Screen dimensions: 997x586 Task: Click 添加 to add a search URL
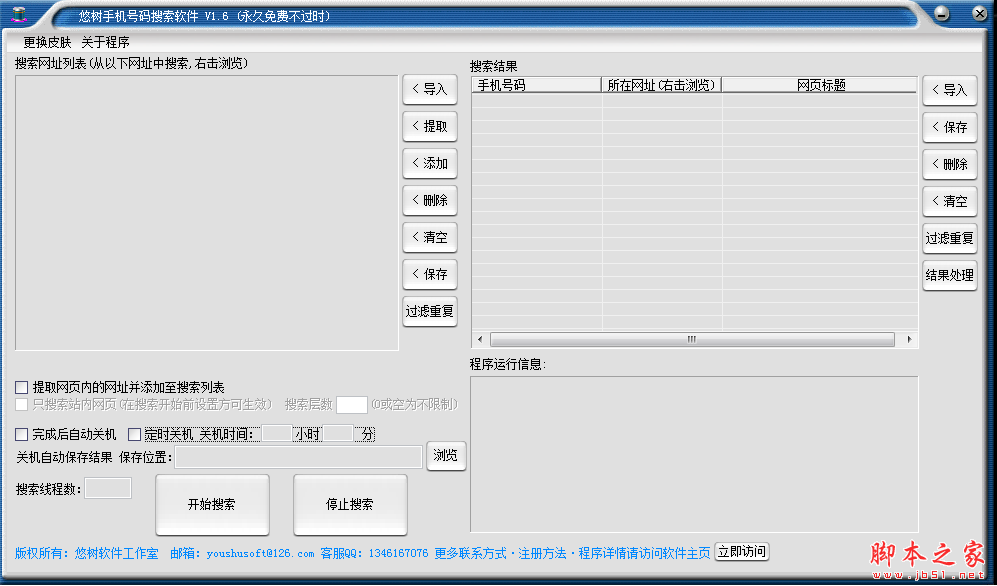pyautogui.click(x=429, y=163)
